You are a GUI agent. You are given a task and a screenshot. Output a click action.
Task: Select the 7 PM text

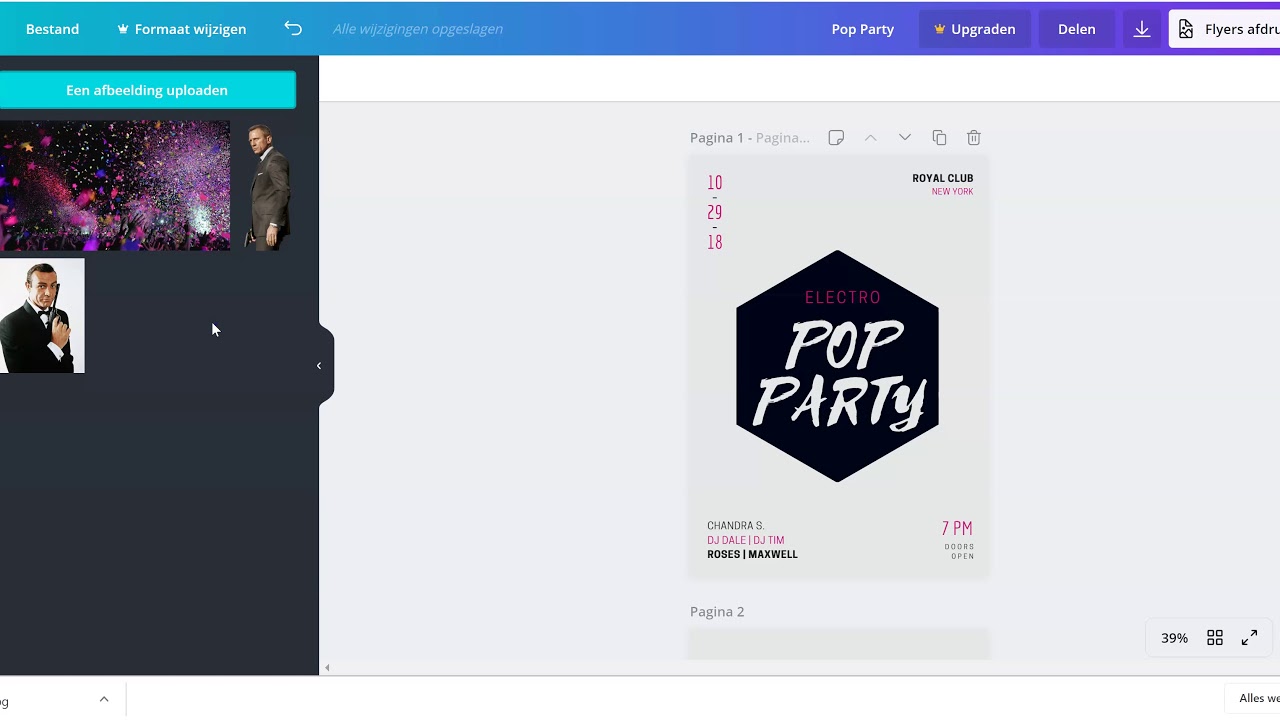957,528
